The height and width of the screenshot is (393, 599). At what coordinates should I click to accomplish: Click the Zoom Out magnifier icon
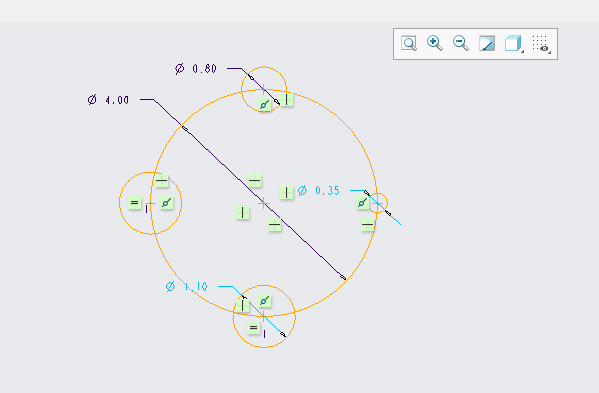[461, 43]
